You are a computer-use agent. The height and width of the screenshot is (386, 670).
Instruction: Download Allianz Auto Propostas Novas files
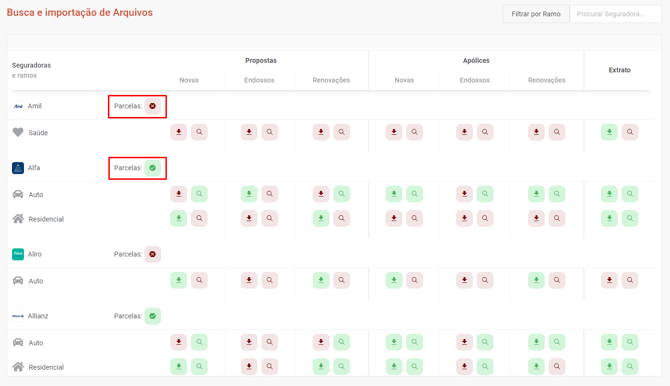click(x=179, y=342)
